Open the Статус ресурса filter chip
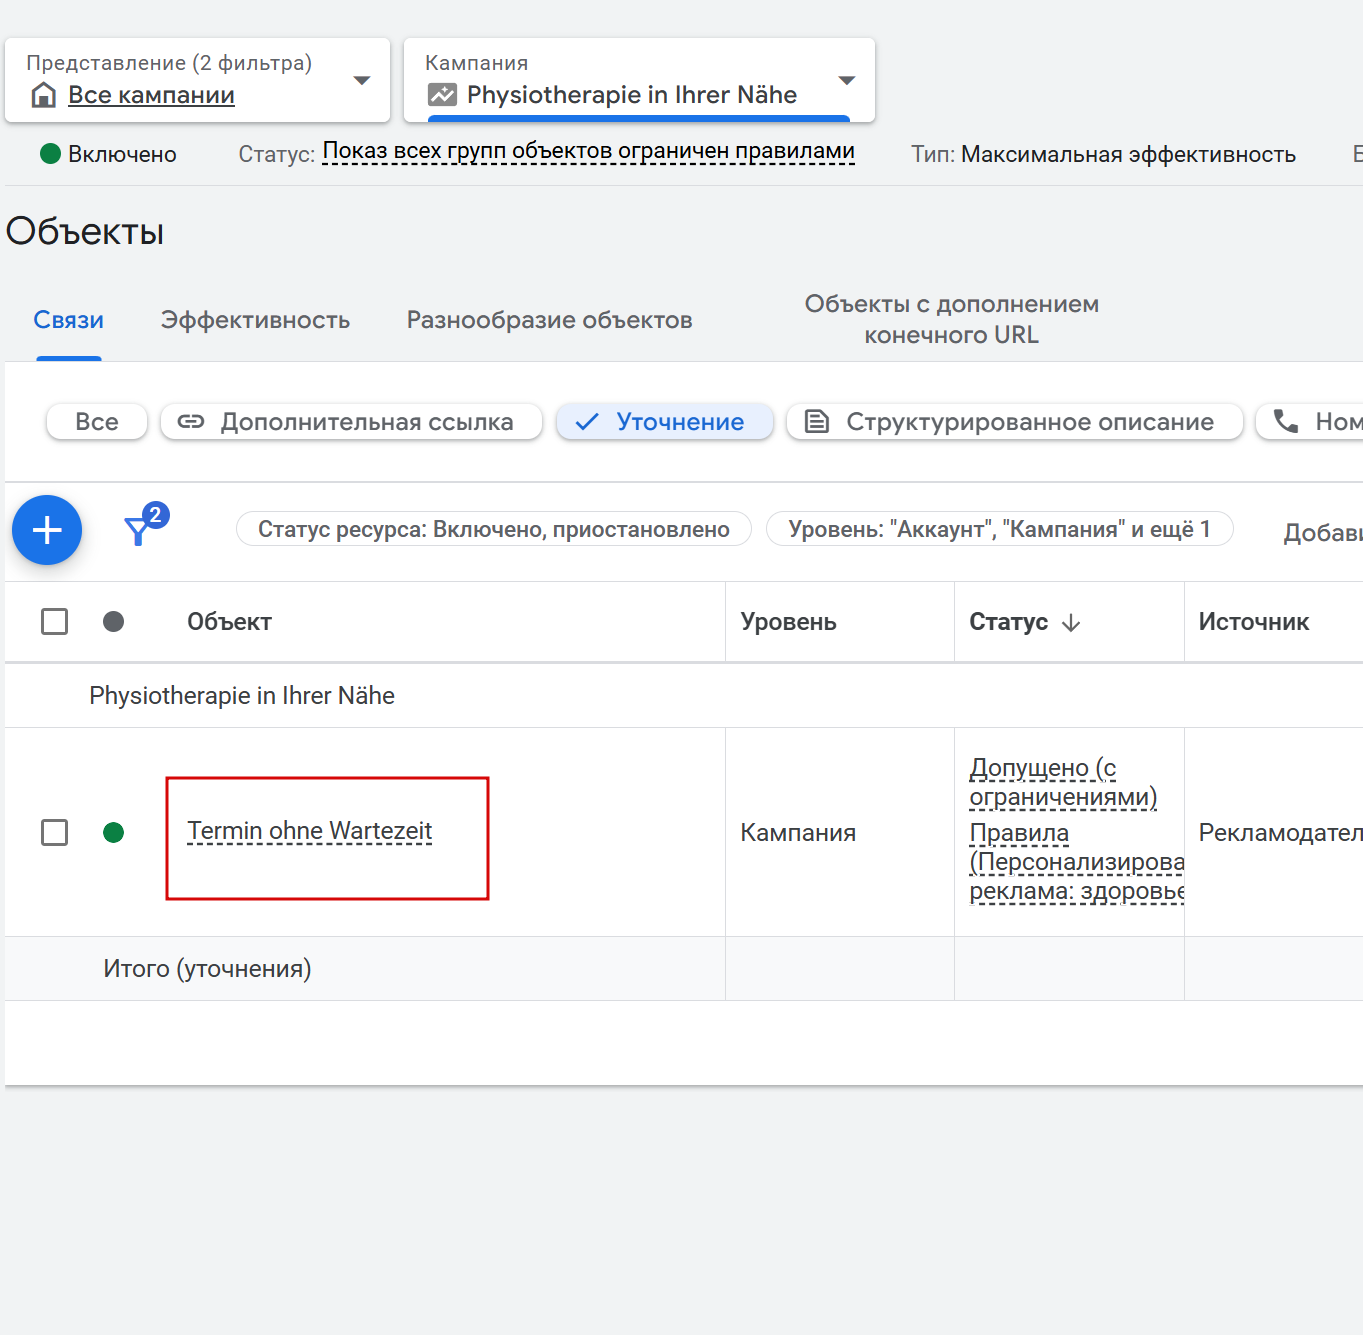This screenshot has width=1363, height=1335. 494,529
